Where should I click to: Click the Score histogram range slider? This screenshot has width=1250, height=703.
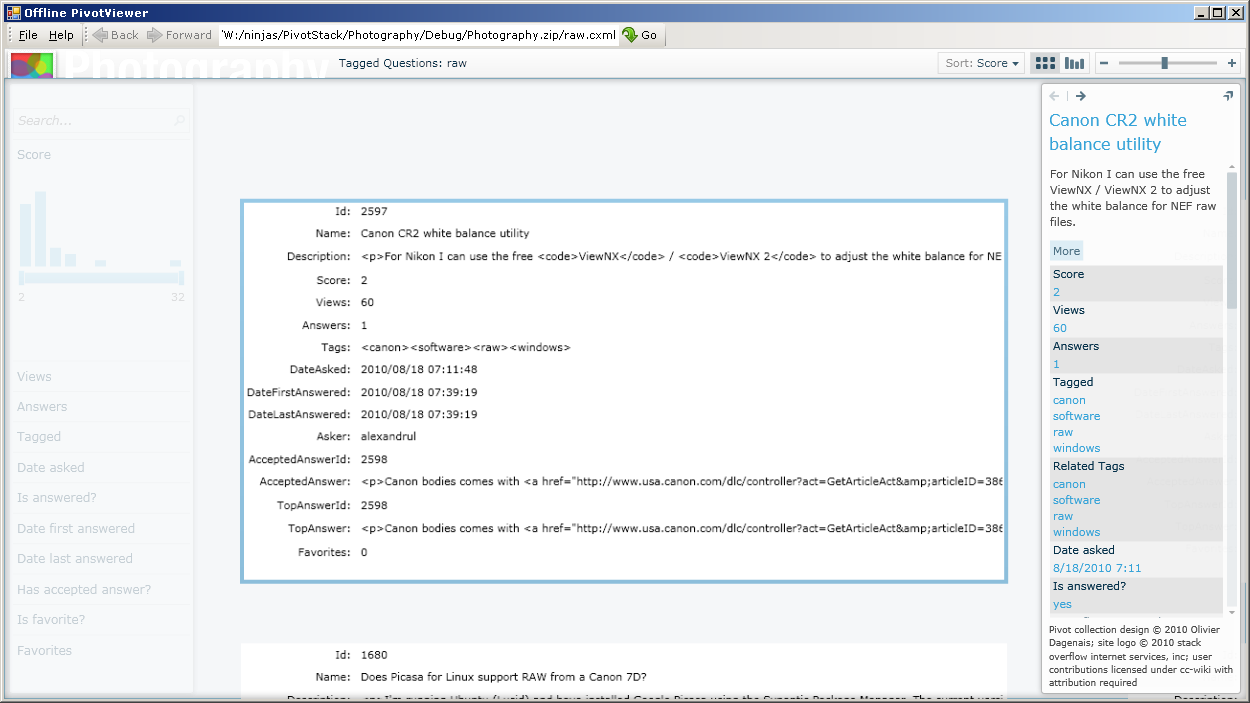click(100, 277)
